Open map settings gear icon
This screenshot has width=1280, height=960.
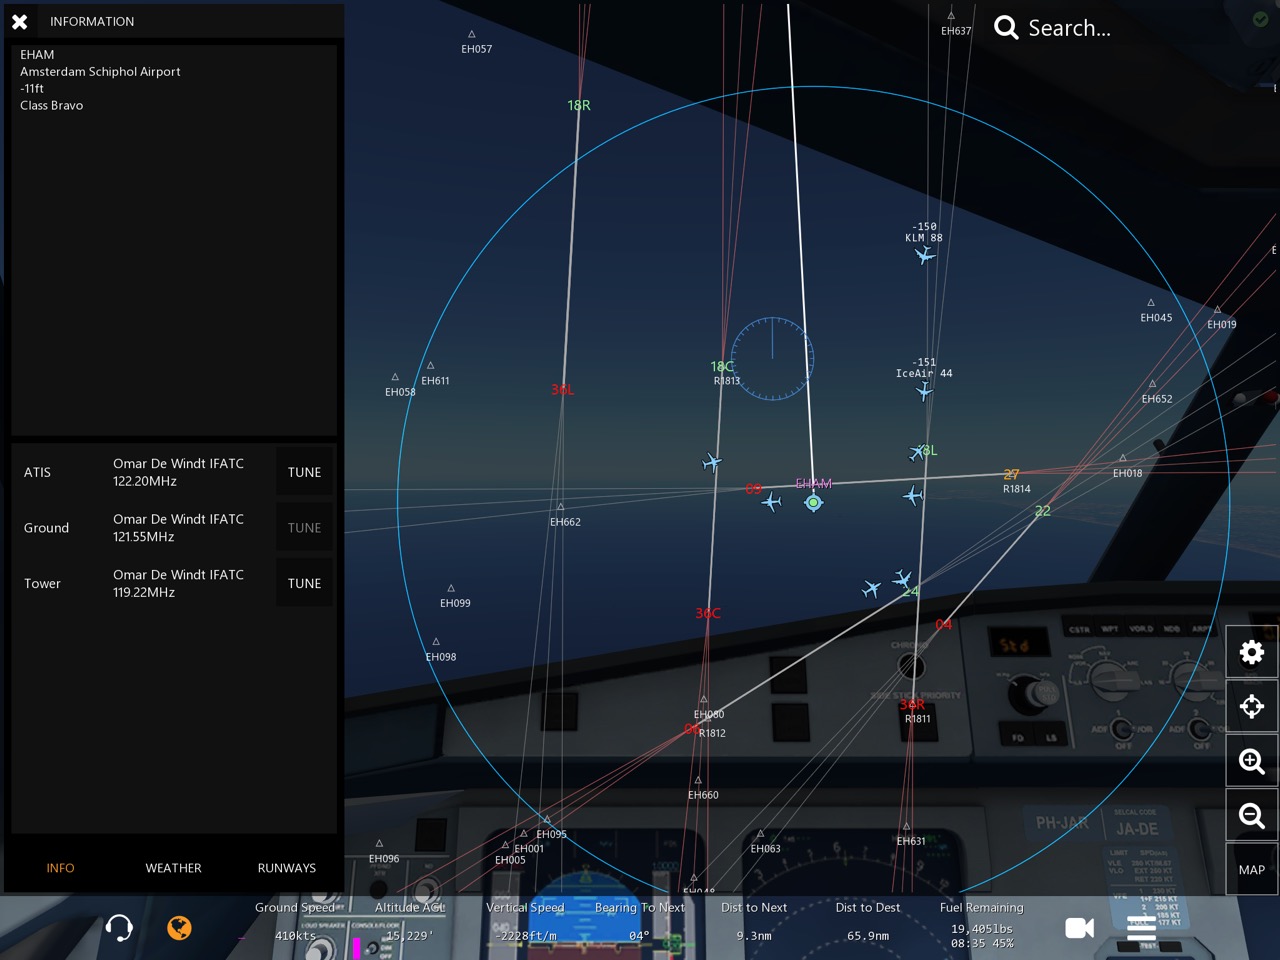point(1252,653)
